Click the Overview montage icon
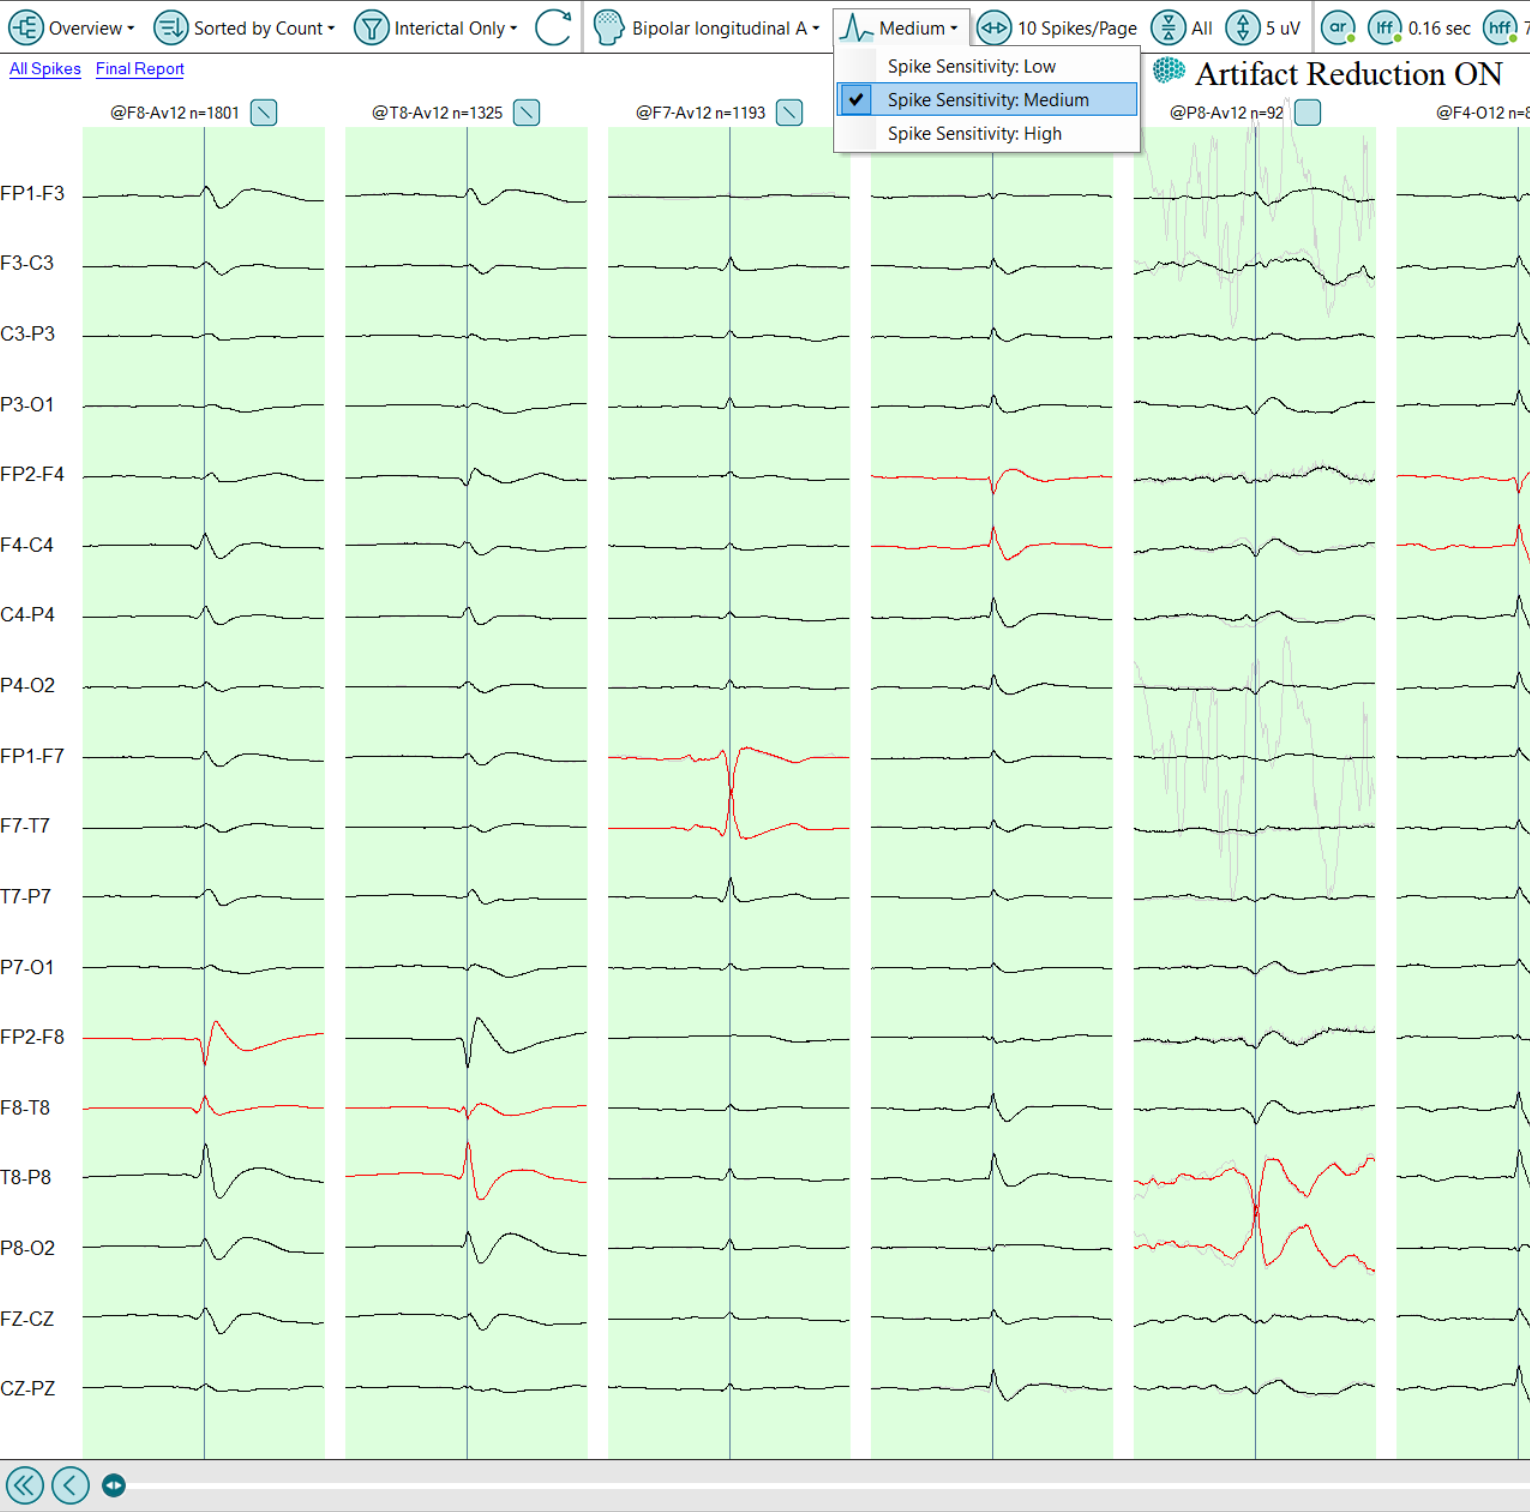Viewport: 1530px width, 1512px height. tap(26, 28)
